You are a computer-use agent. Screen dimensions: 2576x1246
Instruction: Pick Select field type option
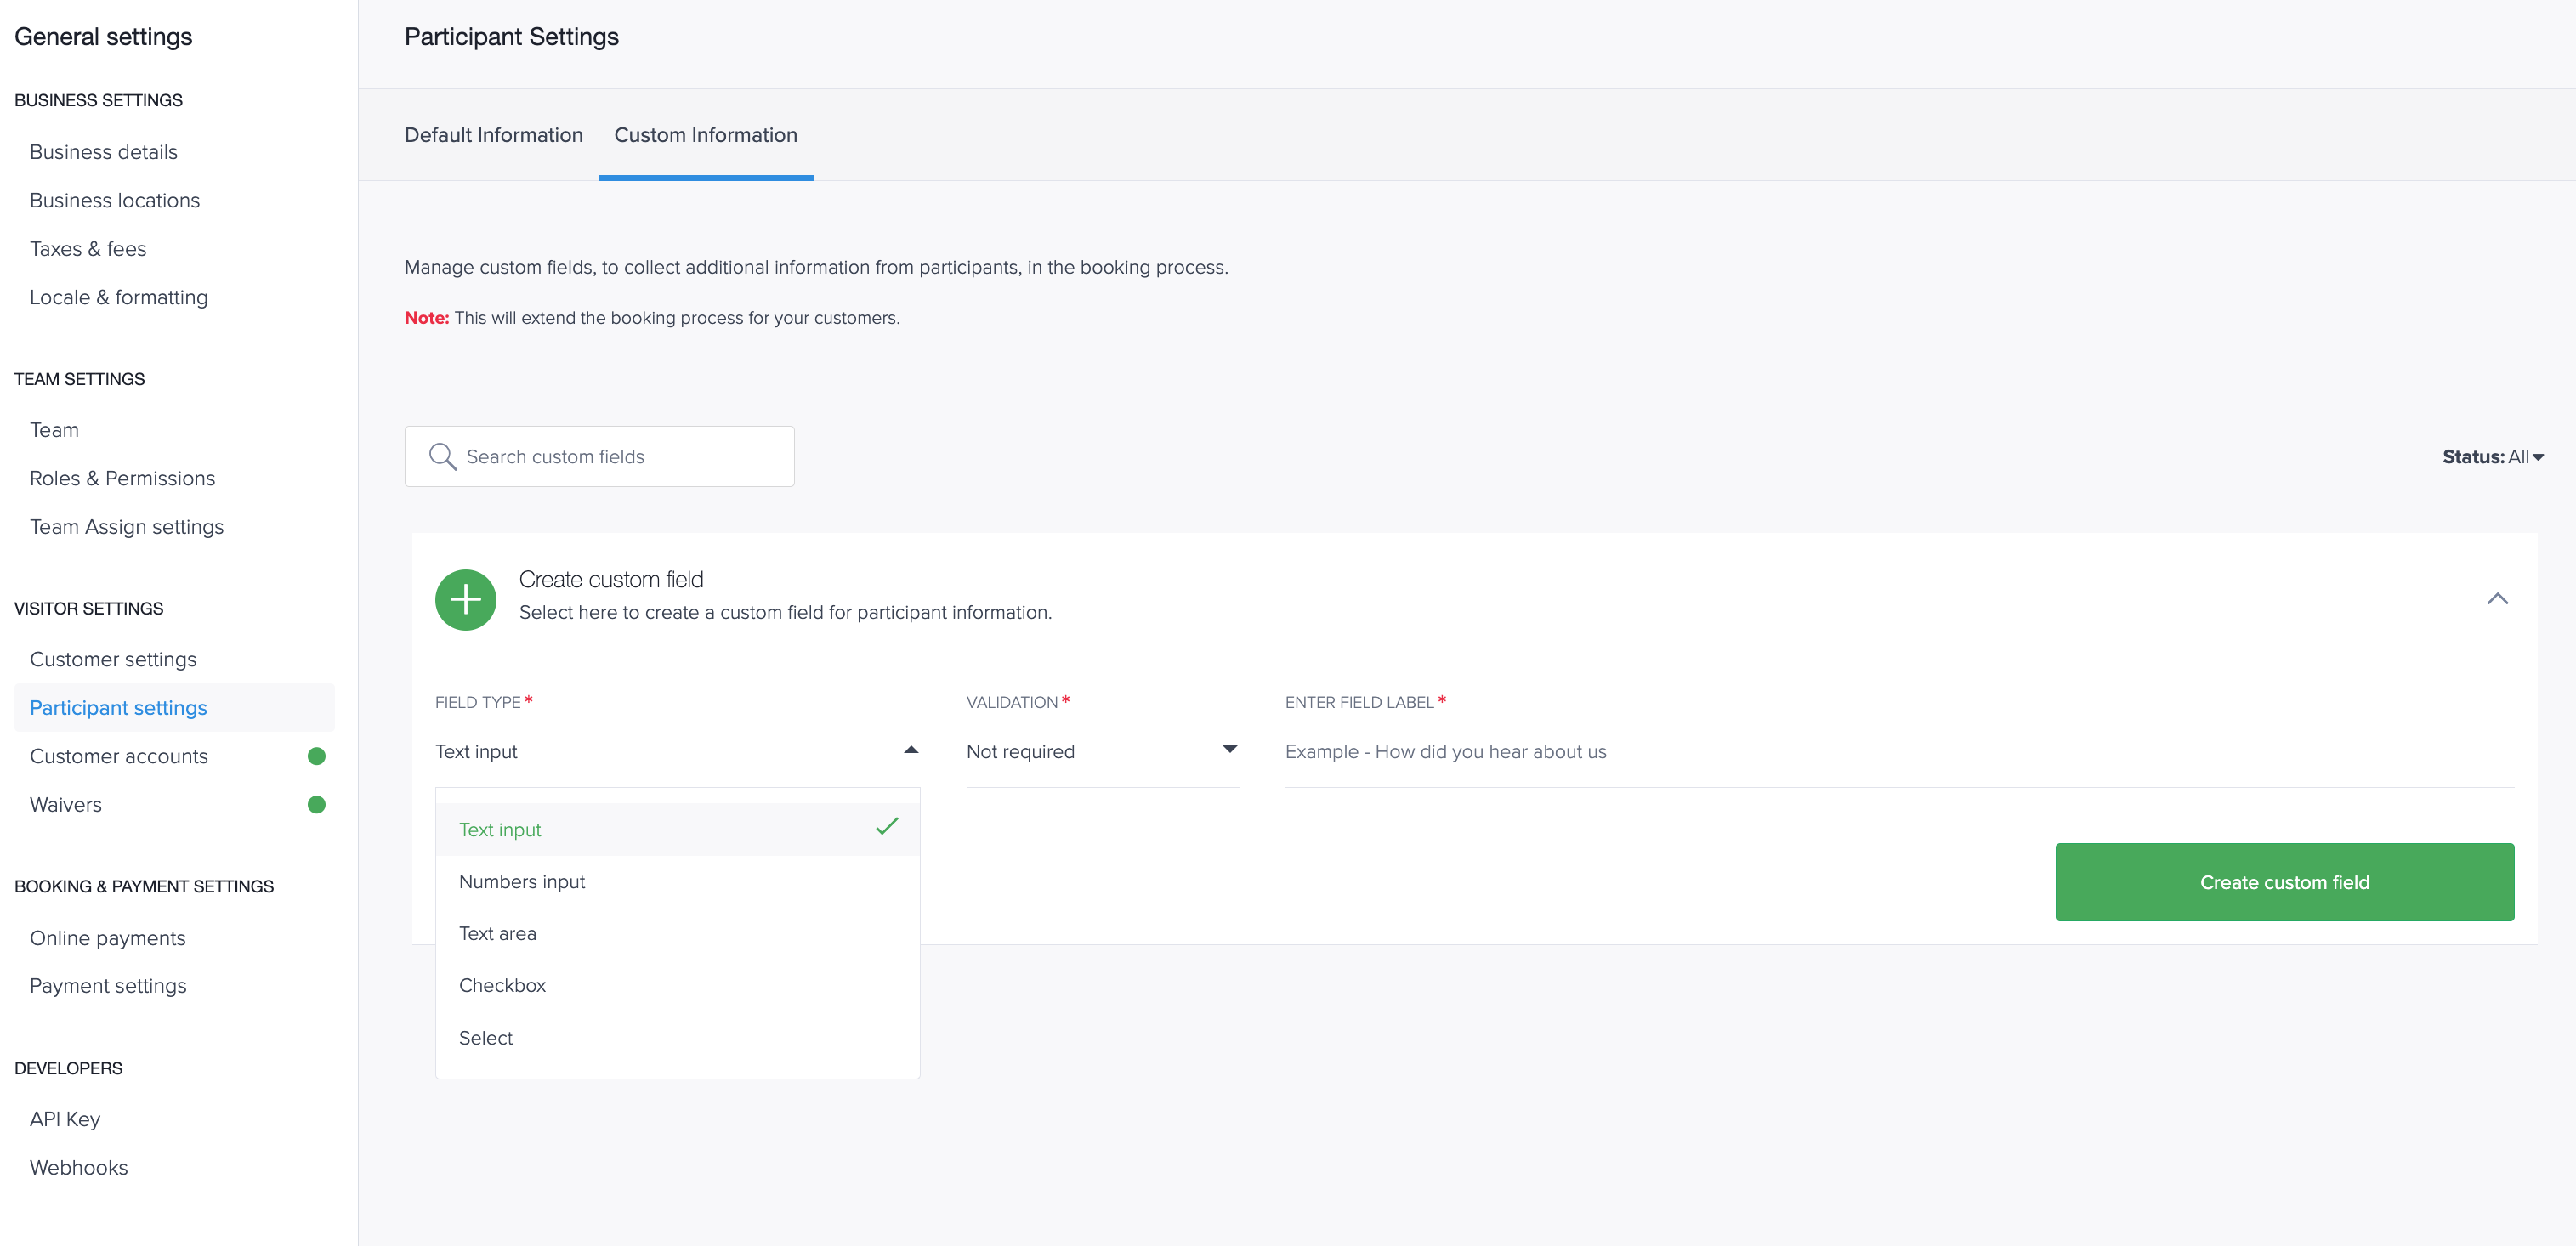pos(678,1038)
